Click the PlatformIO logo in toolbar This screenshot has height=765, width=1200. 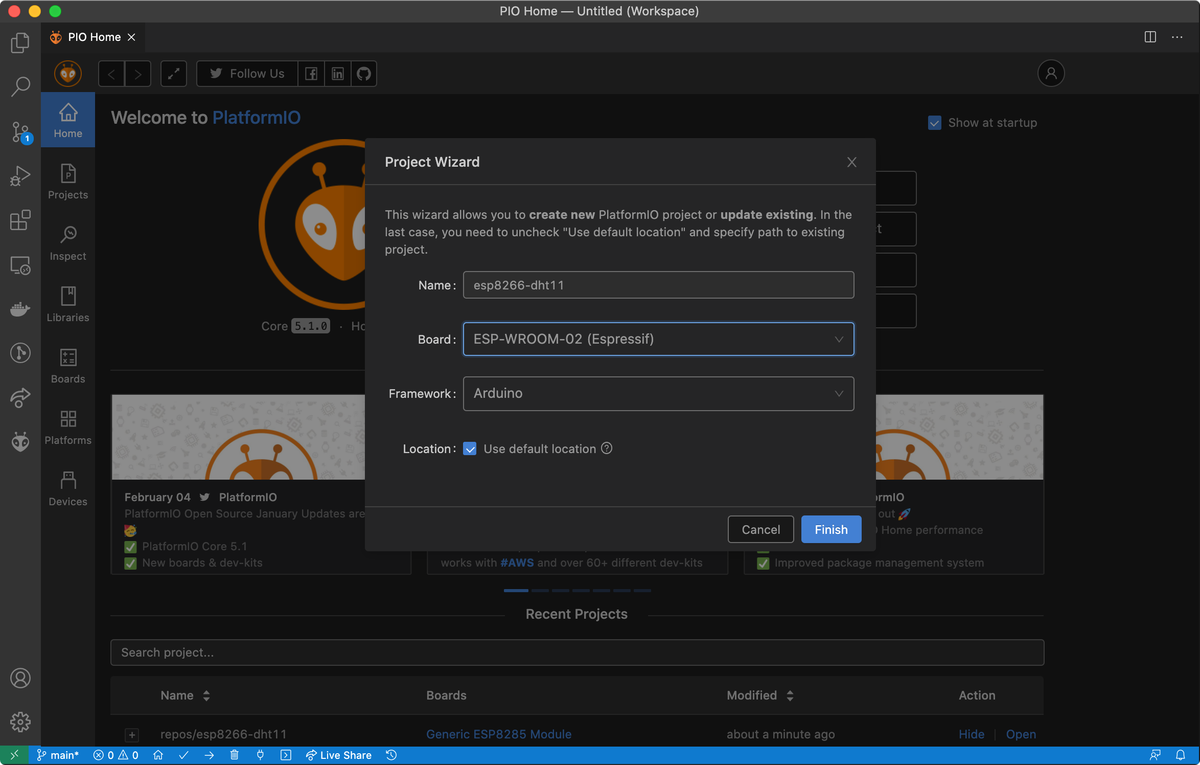[68, 73]
